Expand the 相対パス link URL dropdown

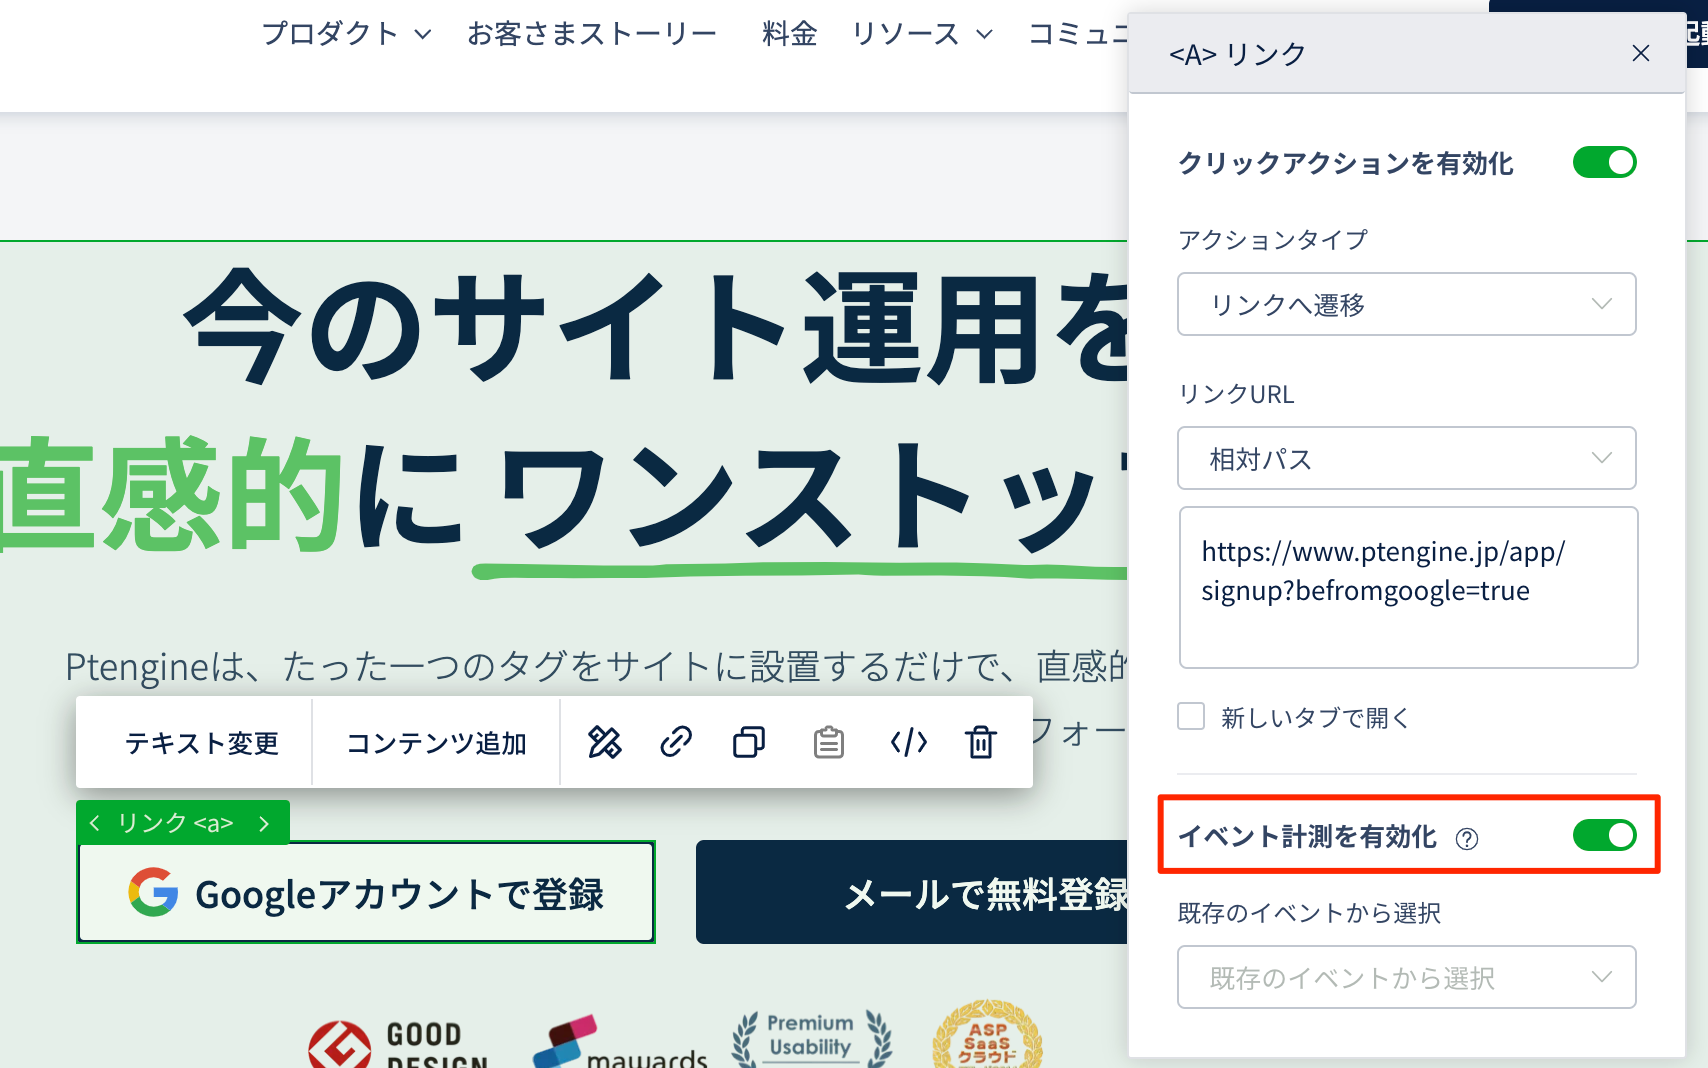click(x=1406, y=458)
